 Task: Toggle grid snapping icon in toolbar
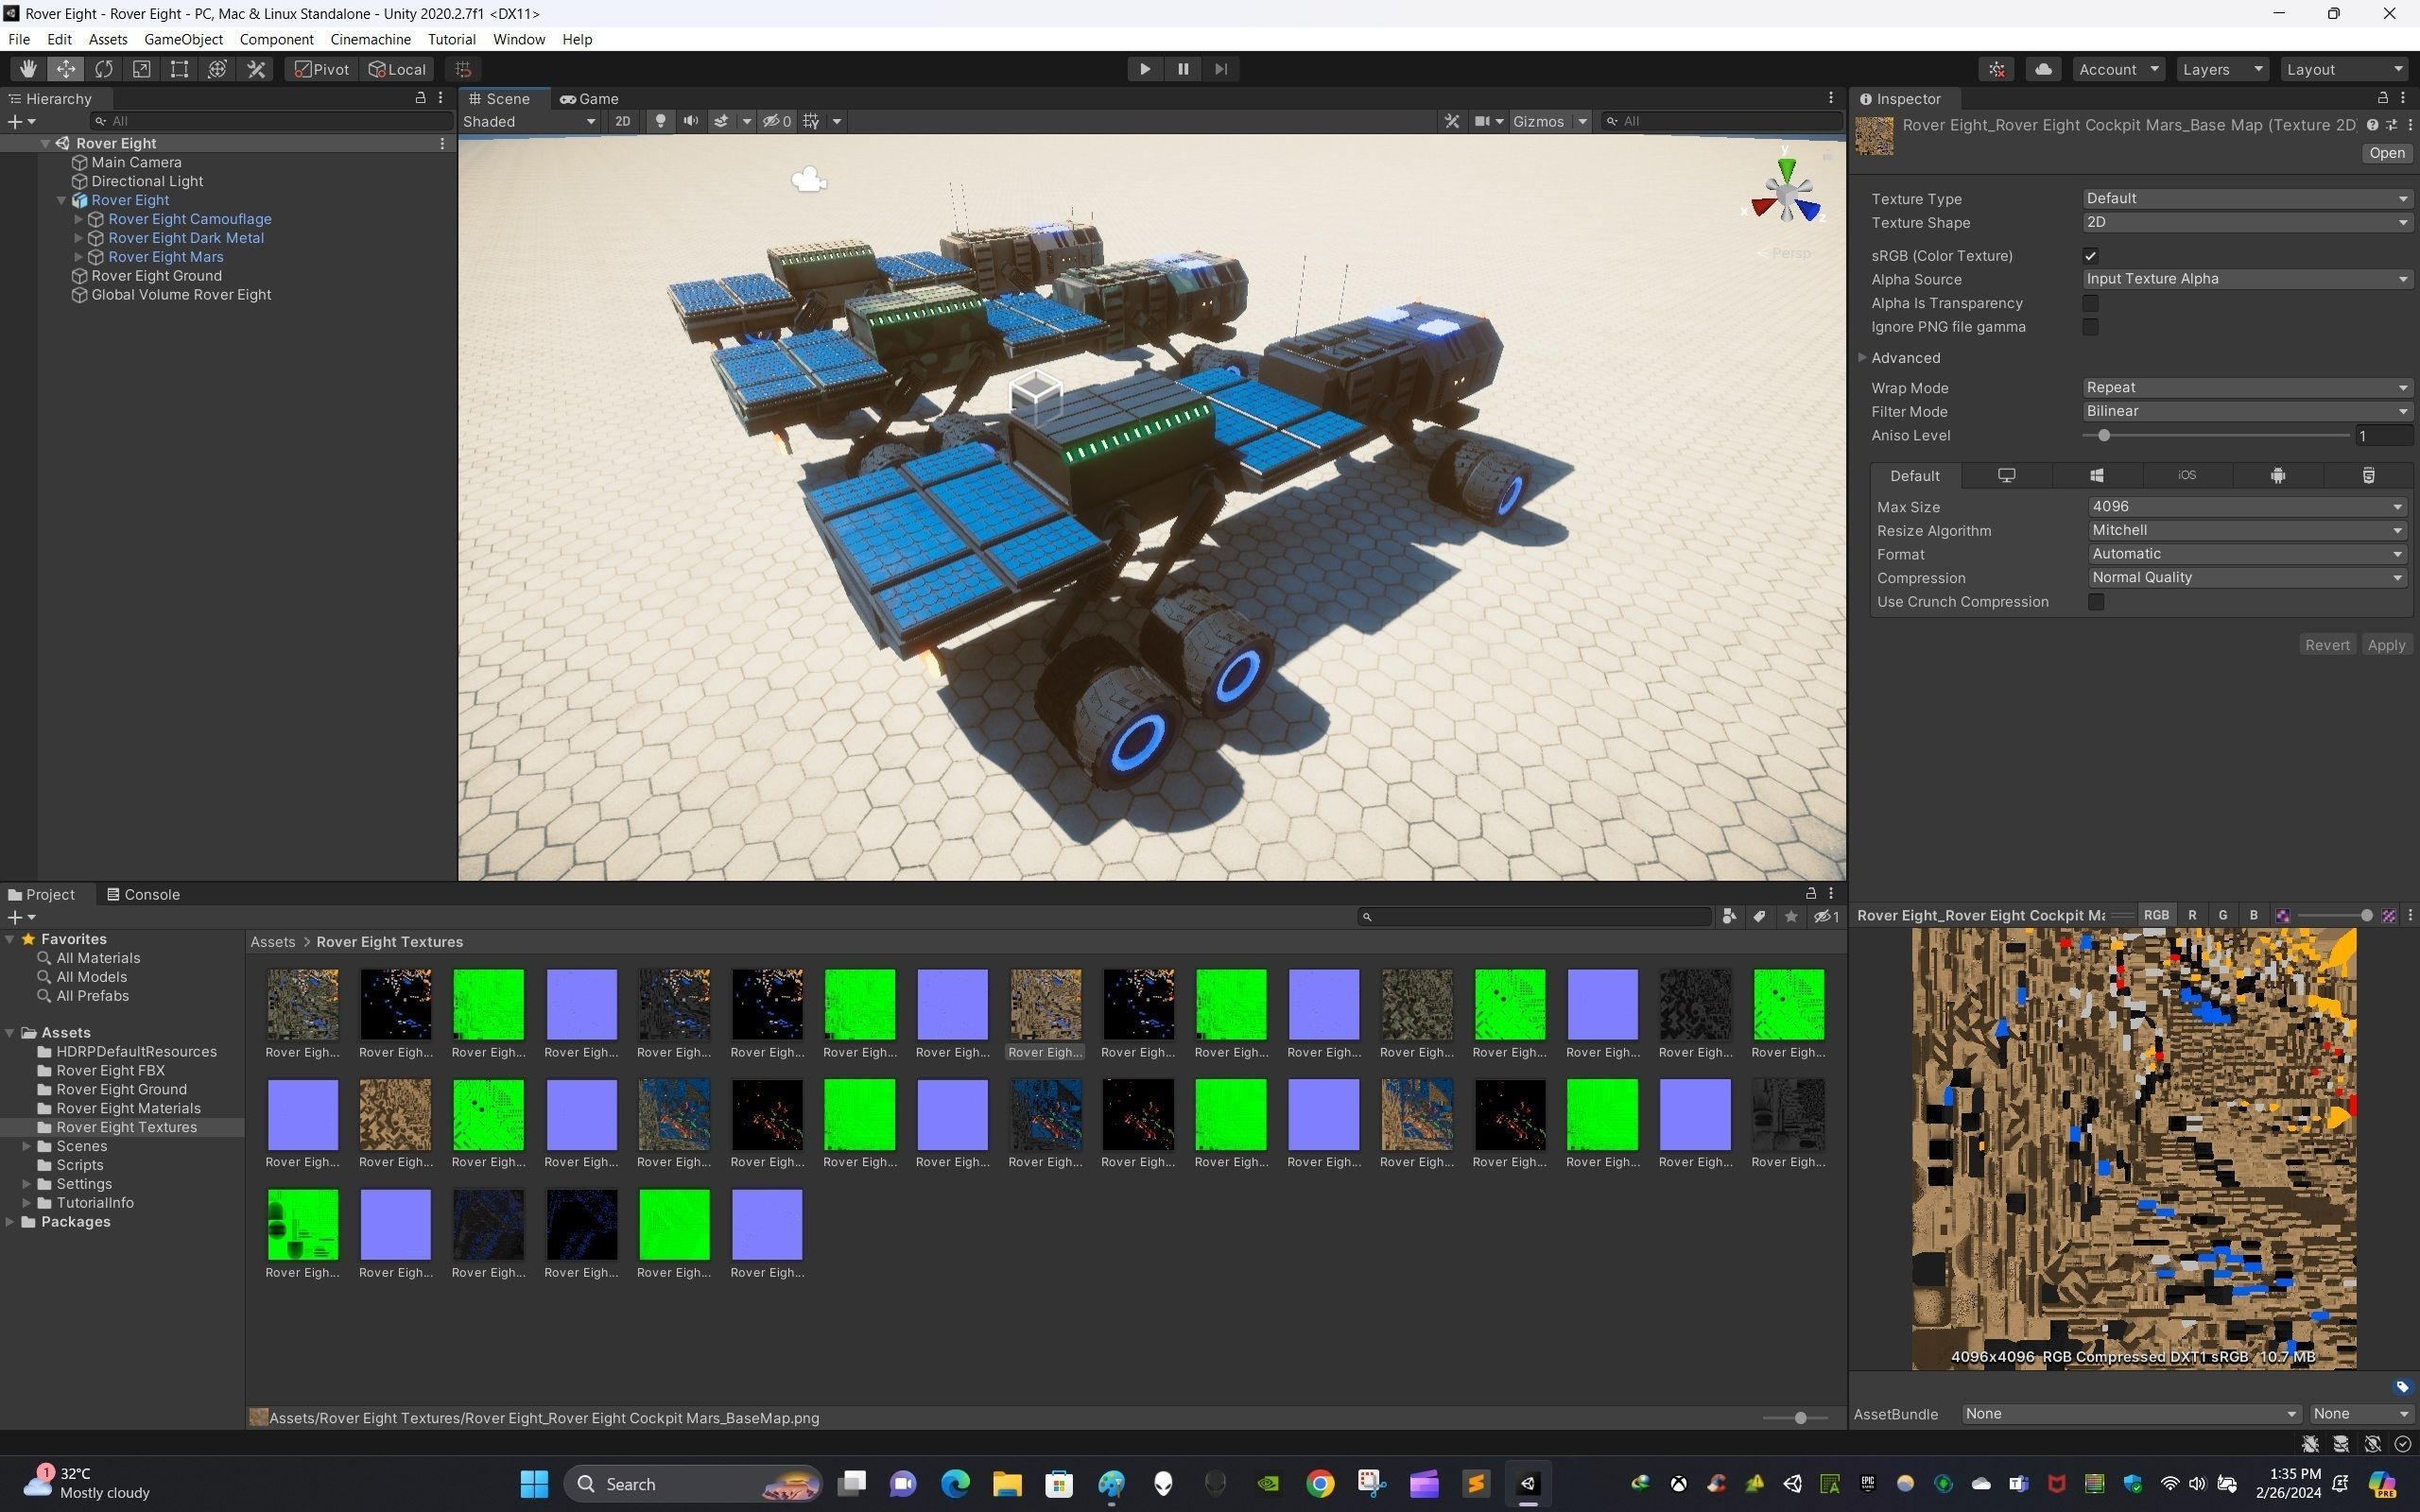click(463, 69)
